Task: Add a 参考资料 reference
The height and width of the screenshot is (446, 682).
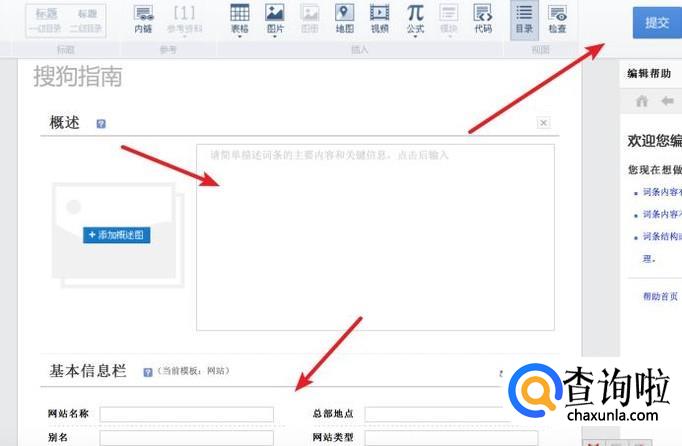Action: (x=184, y=20)
